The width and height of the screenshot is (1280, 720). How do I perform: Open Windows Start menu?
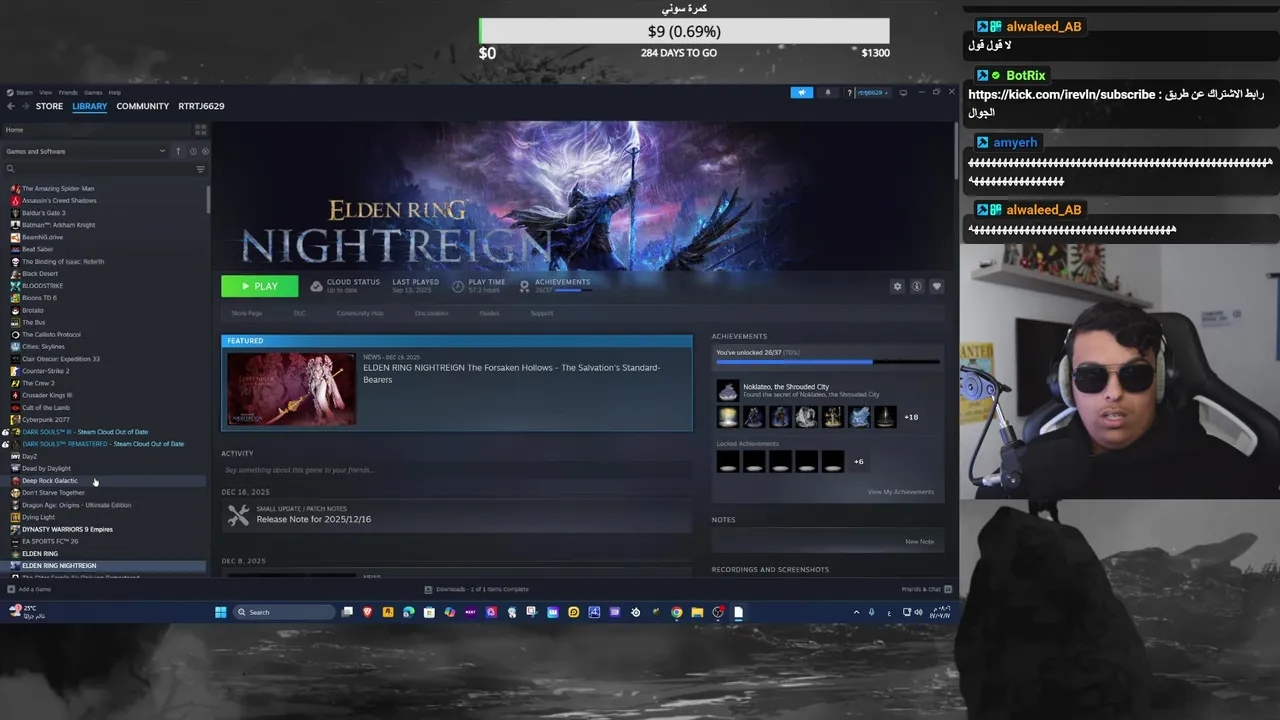click(220, 612)
